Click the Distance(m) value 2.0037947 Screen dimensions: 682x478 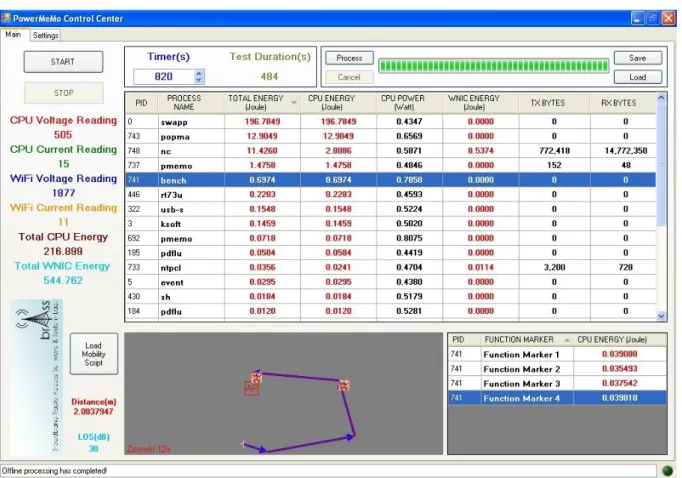(94, 411)
